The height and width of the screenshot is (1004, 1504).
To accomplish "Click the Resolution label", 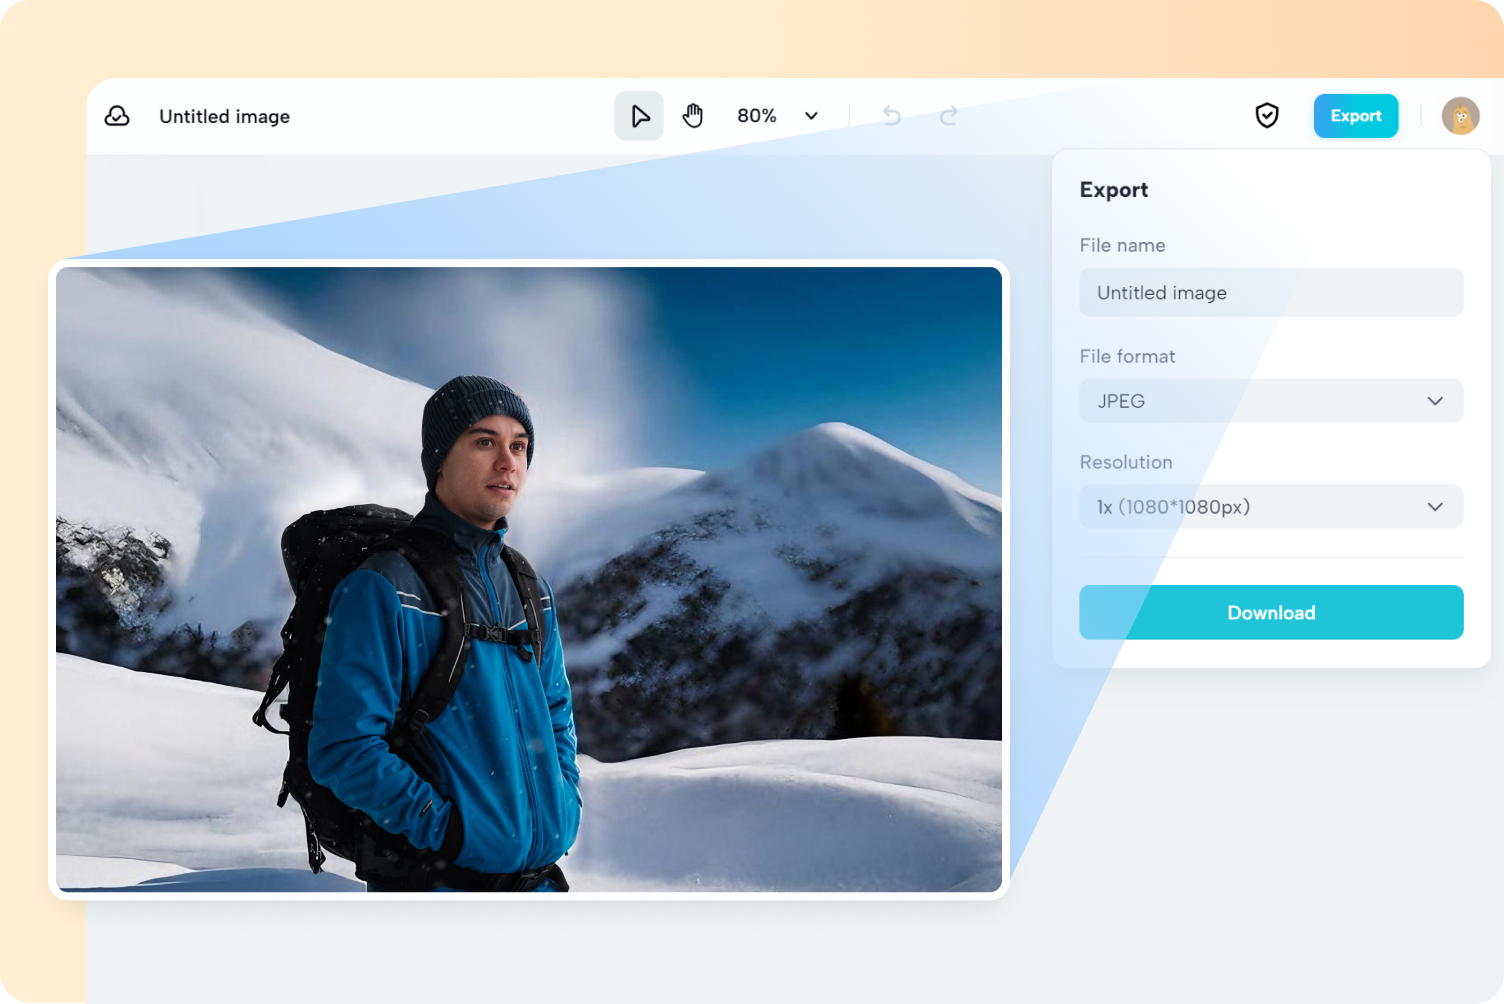I will [1125, 462].
